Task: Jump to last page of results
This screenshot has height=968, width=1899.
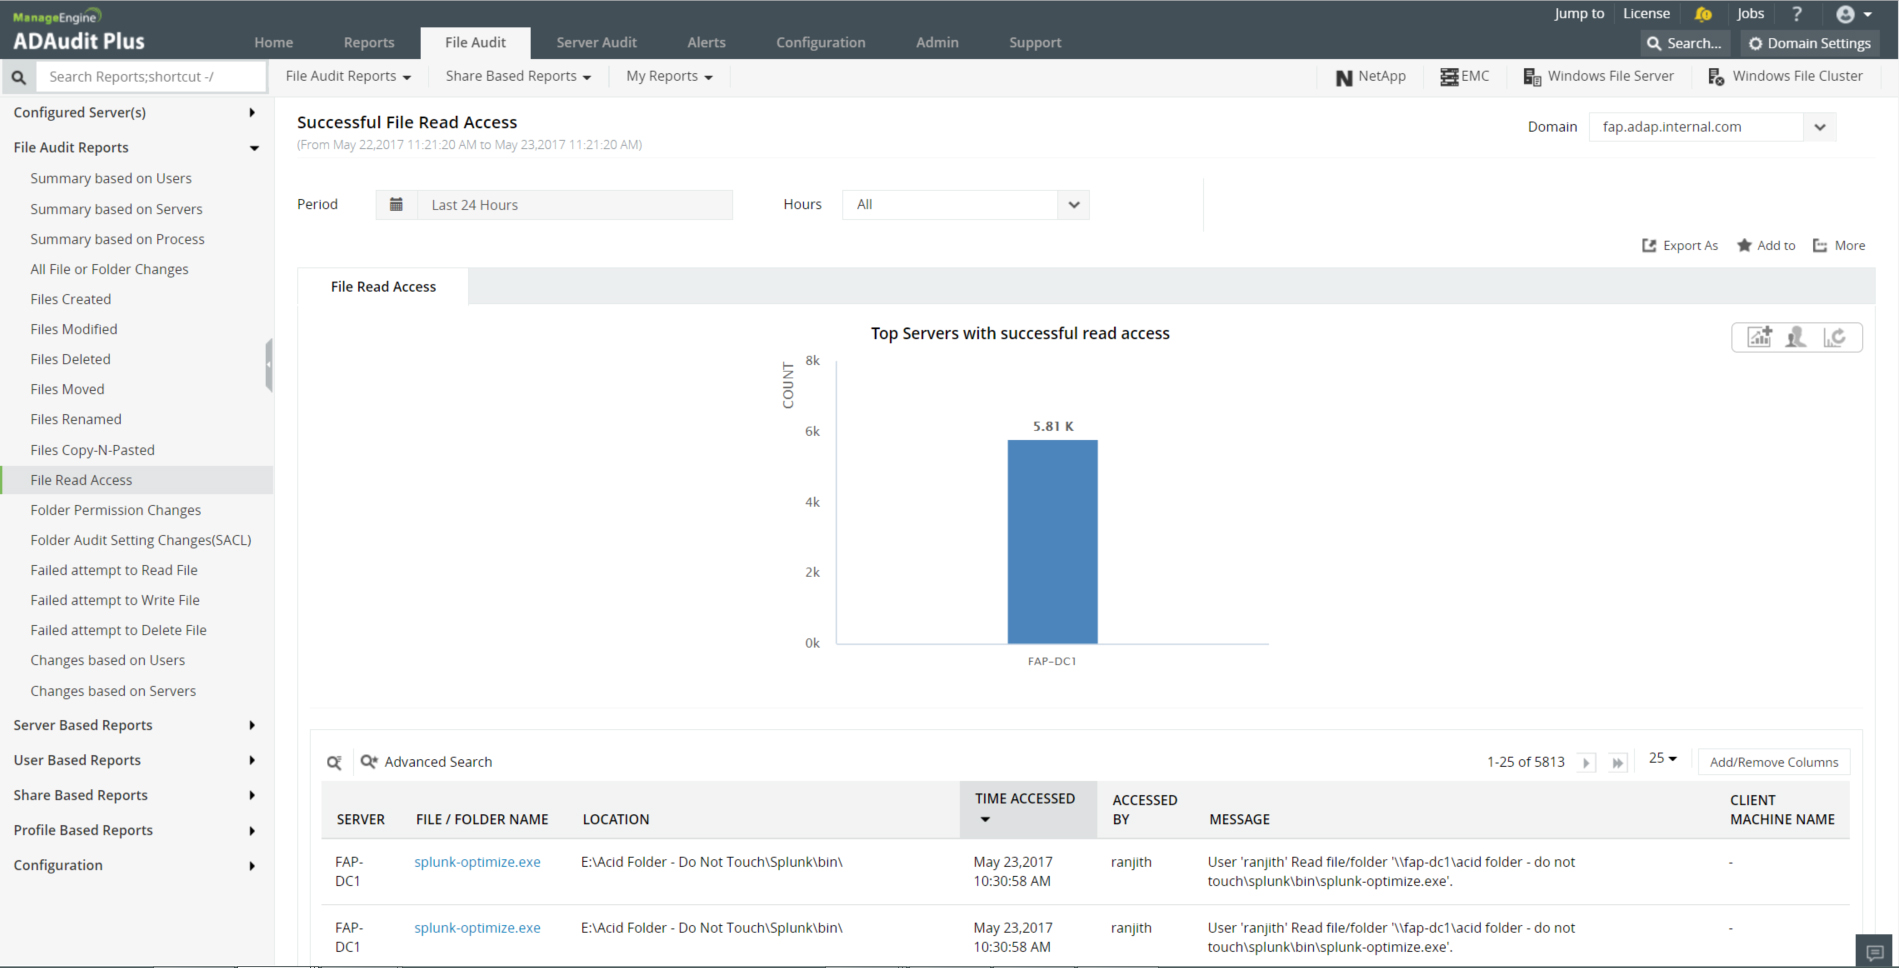Action: (1617, 763)
